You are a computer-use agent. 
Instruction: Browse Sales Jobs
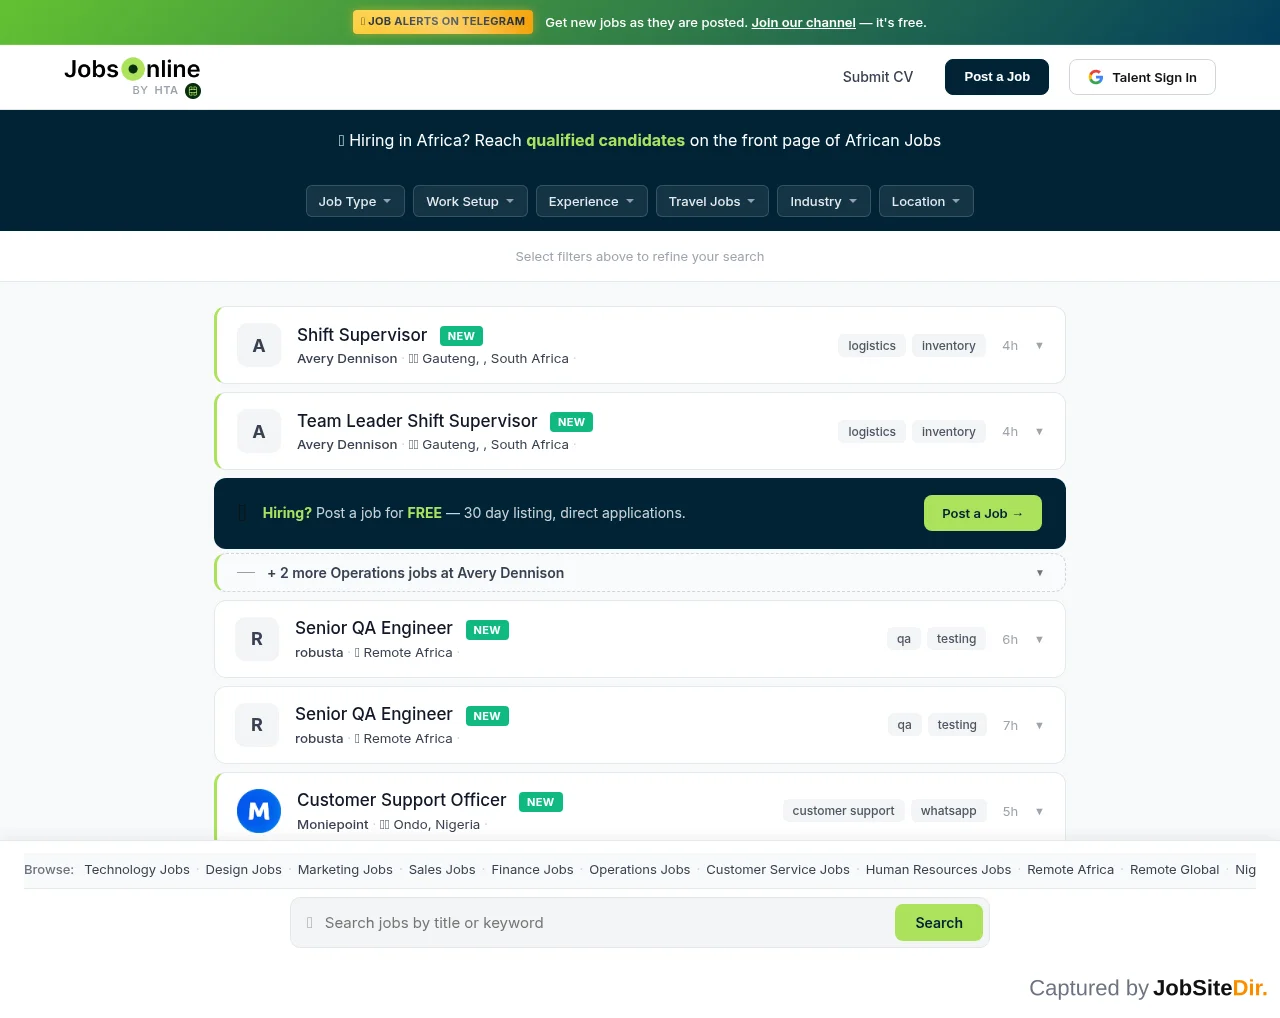pos(442,870)
